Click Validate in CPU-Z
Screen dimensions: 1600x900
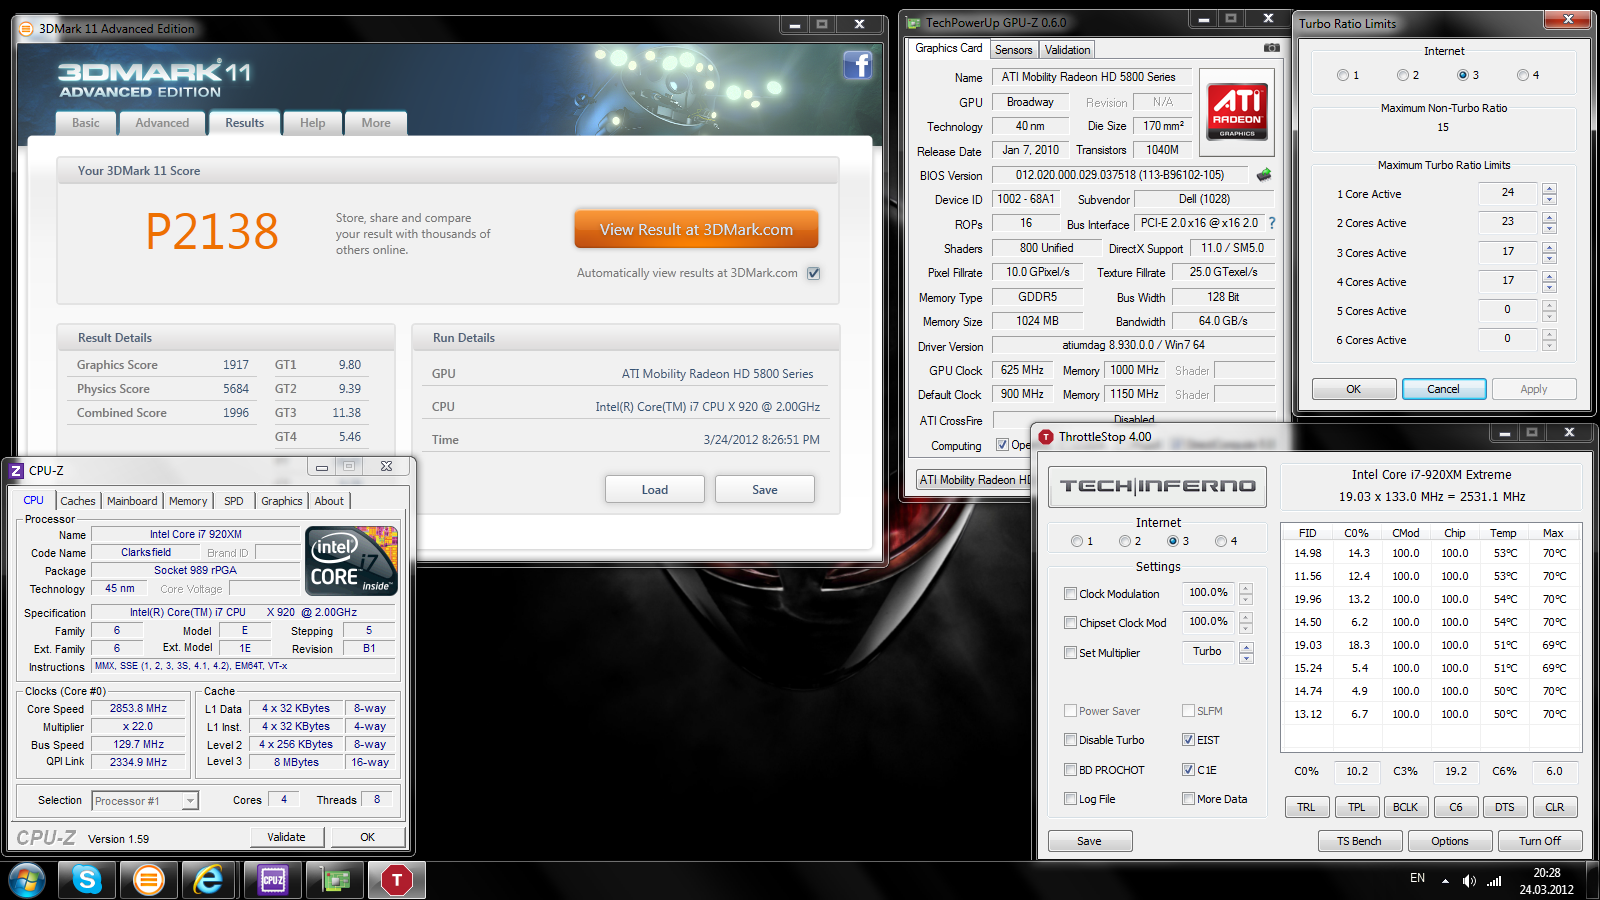pyautogui.click(x=286, y=837)
